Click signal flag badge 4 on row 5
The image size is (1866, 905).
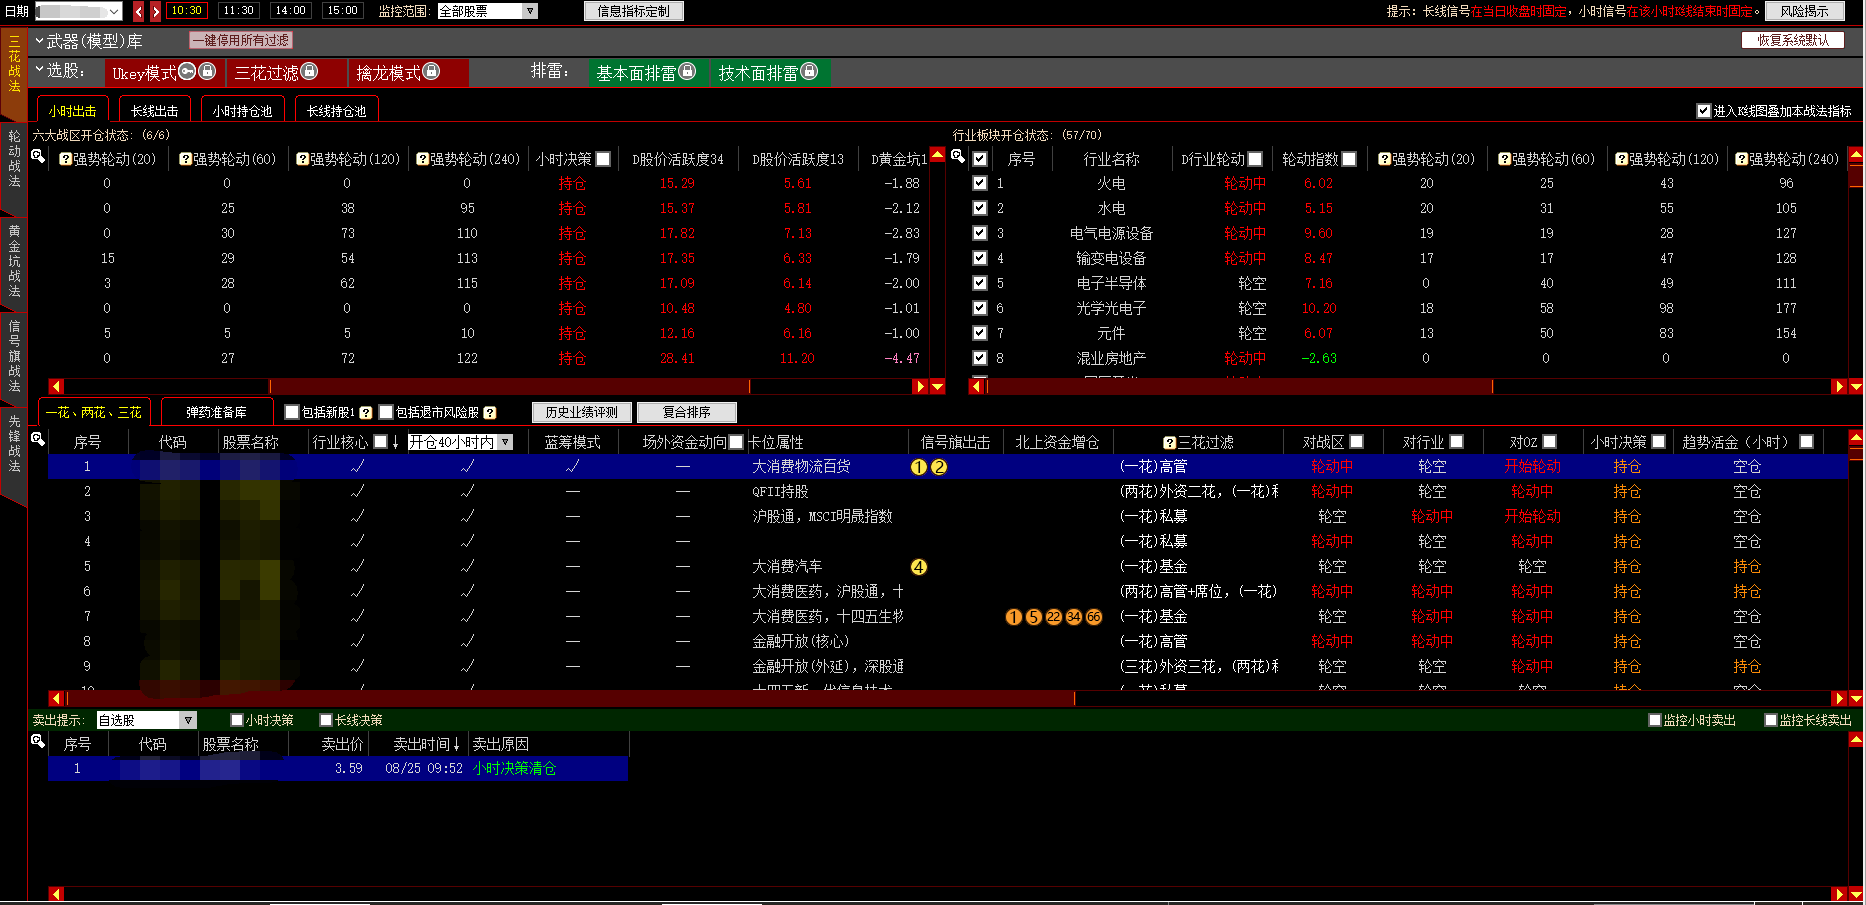(919, 567)
